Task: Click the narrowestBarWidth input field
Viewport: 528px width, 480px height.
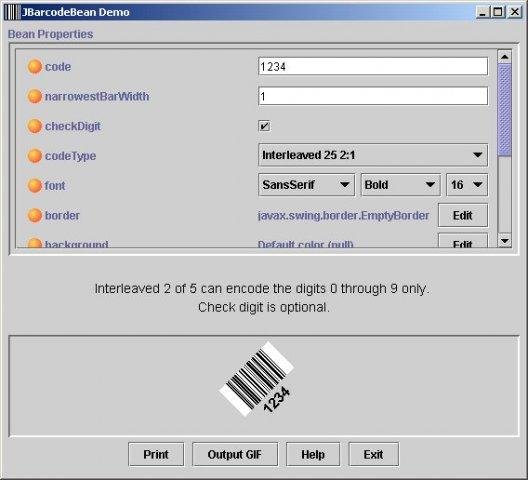Action: 373,96
